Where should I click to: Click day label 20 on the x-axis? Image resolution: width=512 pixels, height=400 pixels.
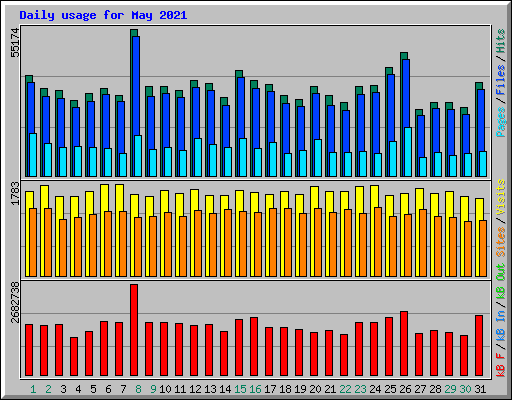[x=315, y=389]
